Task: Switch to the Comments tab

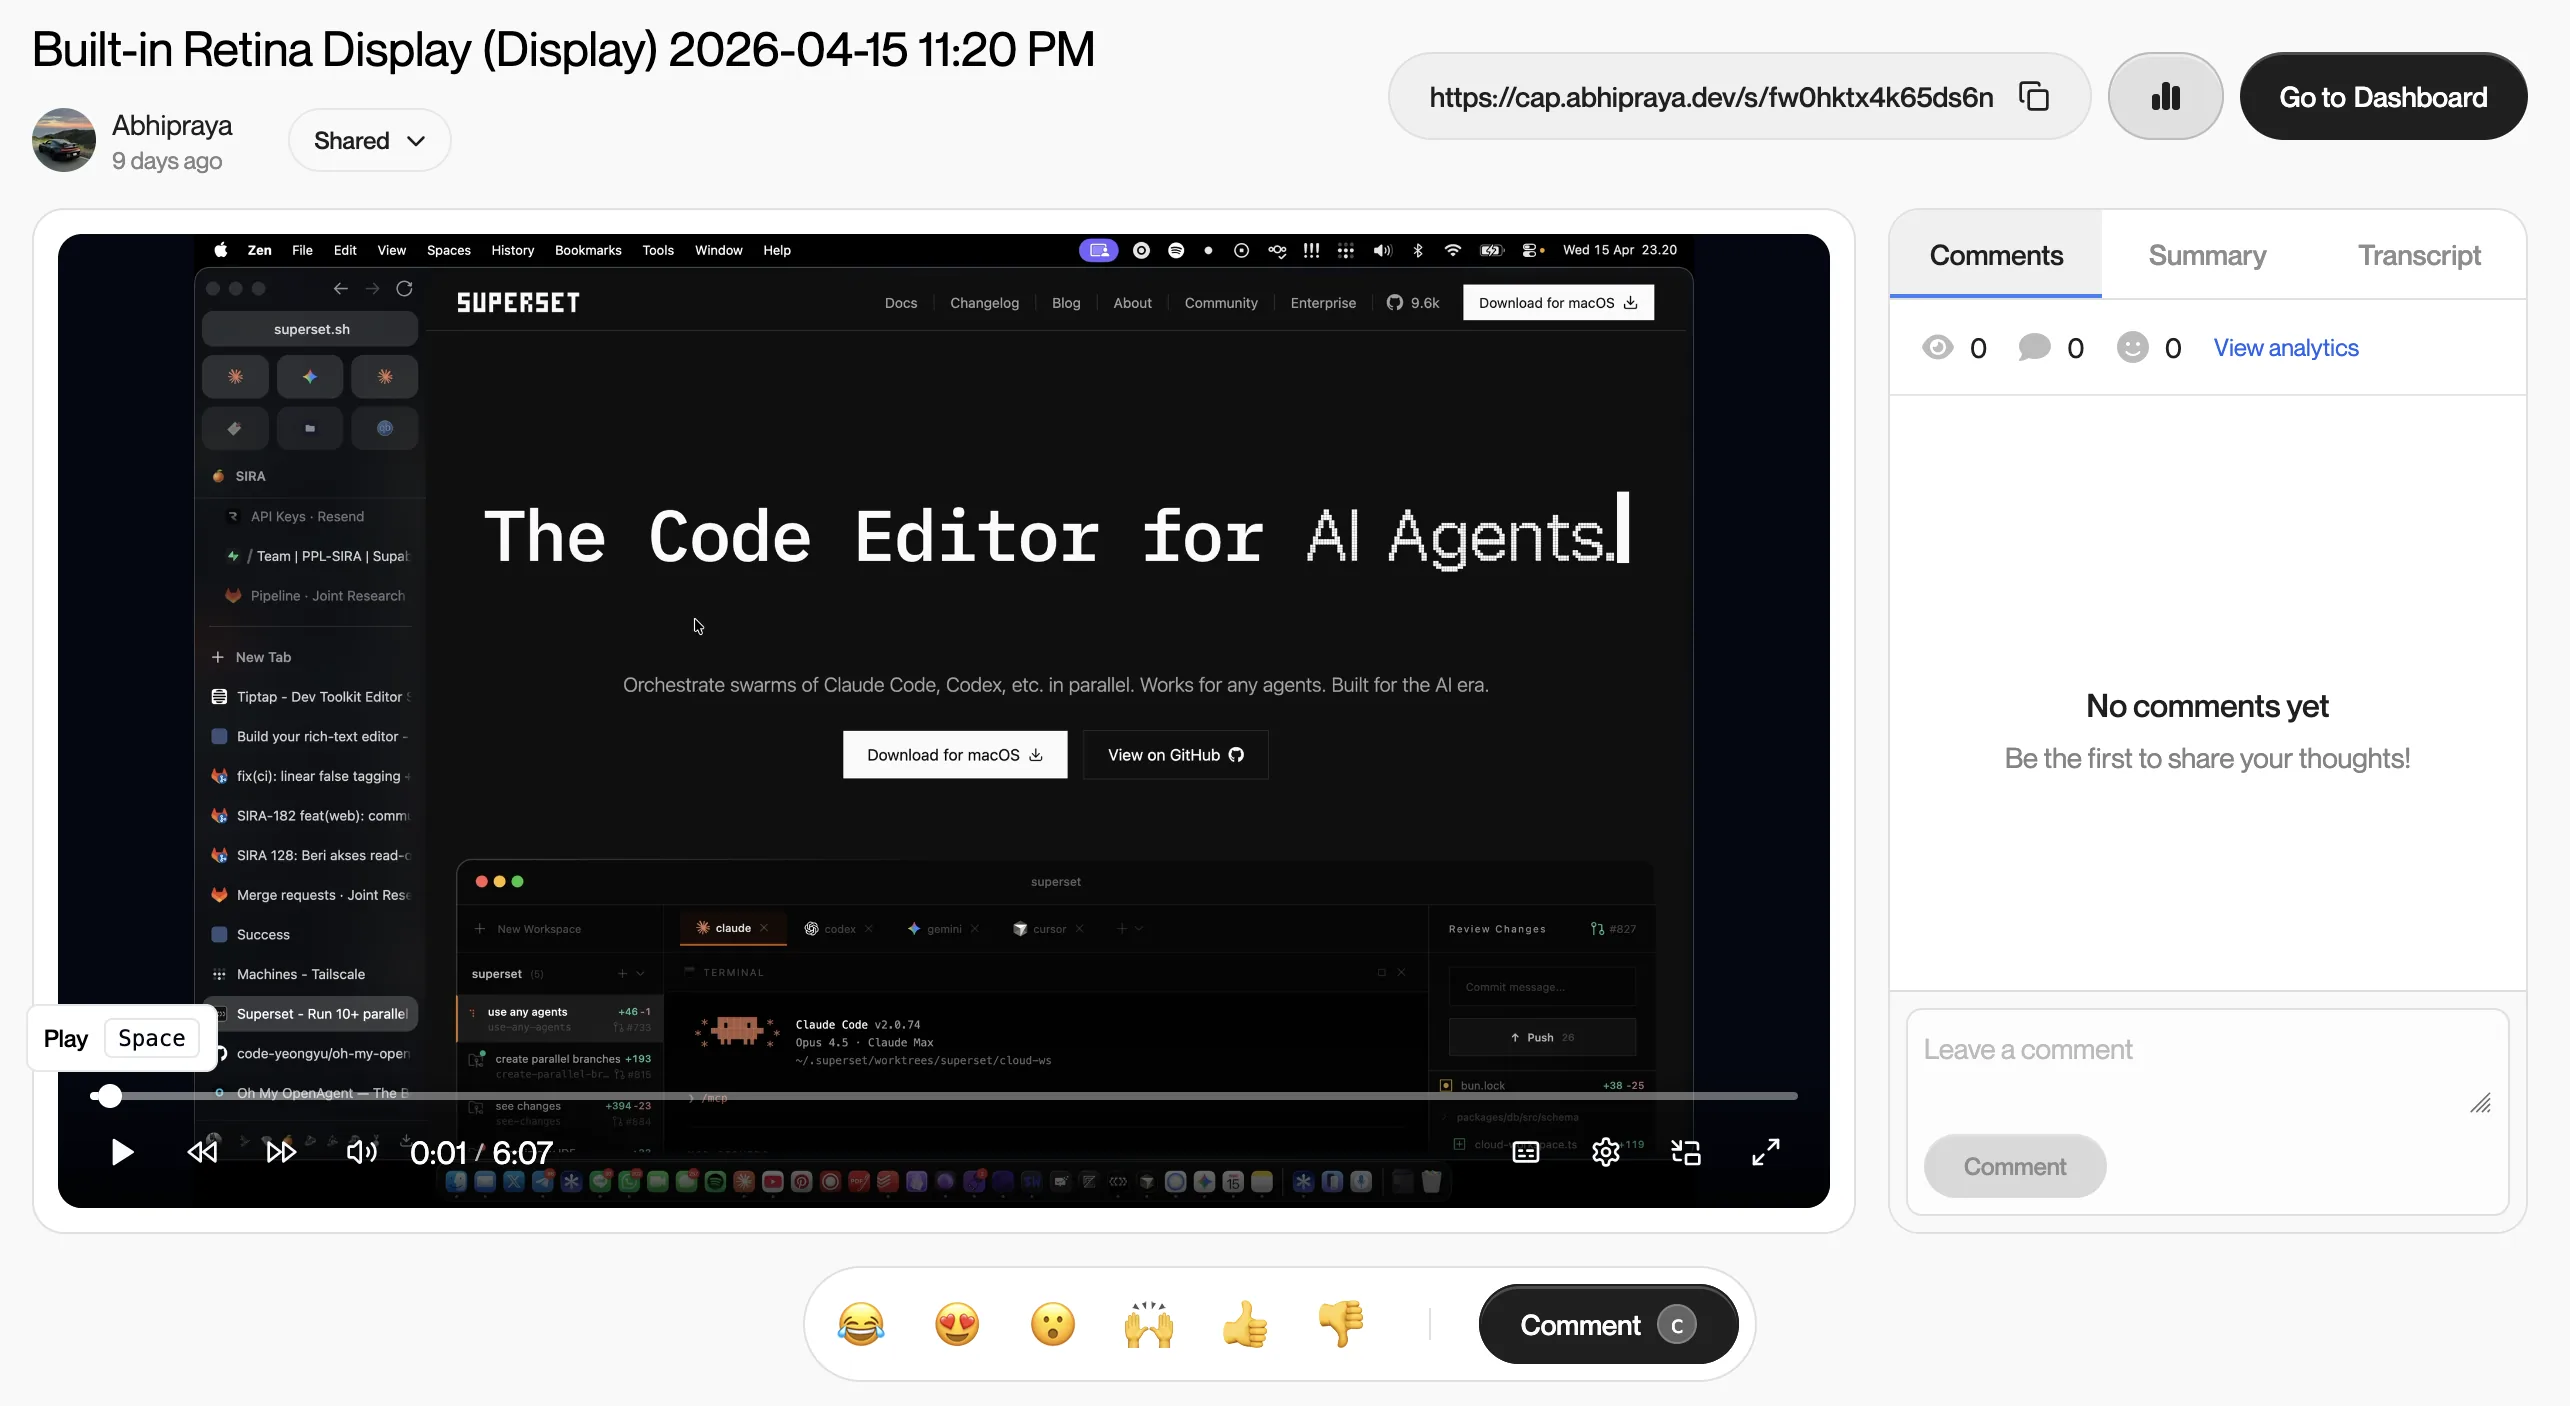Action: click(x=1996, y=256)
